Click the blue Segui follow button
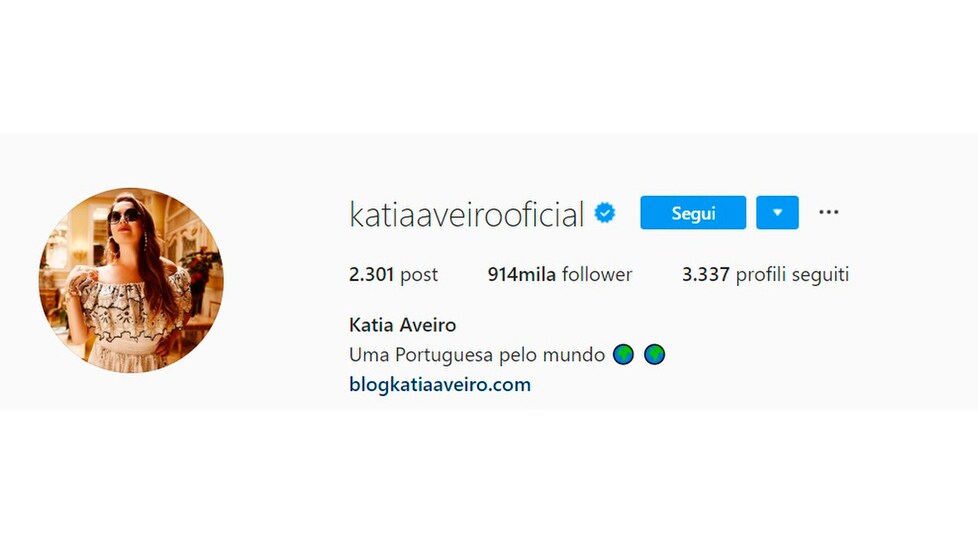This screenshot has height=544, width=978. point(693,213)
